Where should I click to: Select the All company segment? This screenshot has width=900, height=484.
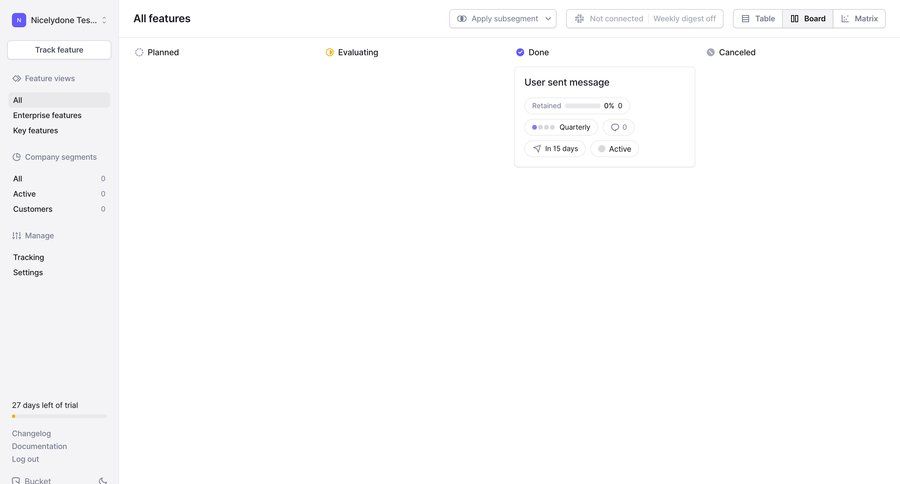coord(59,179)
